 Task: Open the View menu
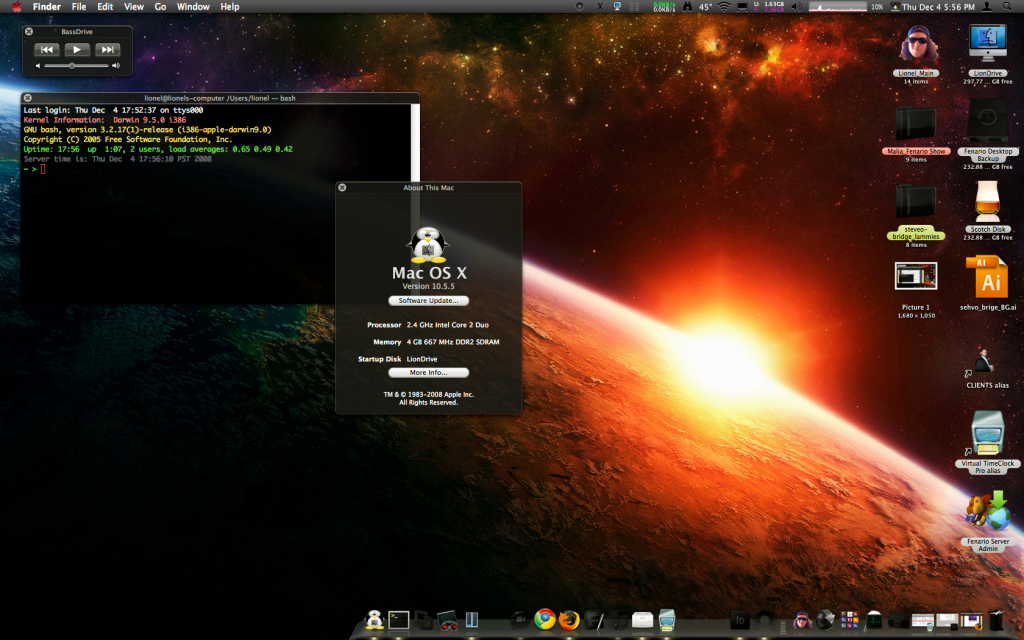134,7
